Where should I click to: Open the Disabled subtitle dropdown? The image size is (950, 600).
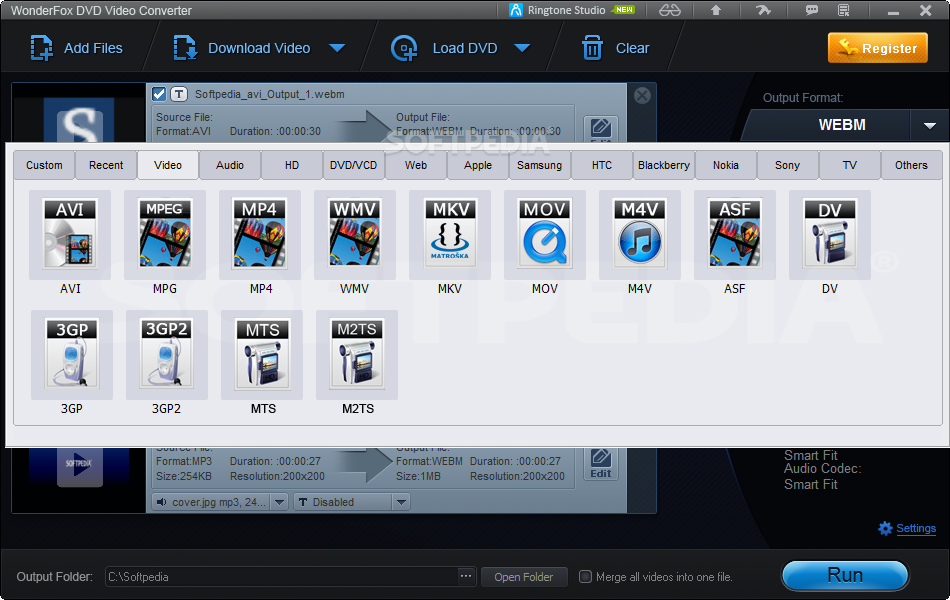[x=401, y=502]
